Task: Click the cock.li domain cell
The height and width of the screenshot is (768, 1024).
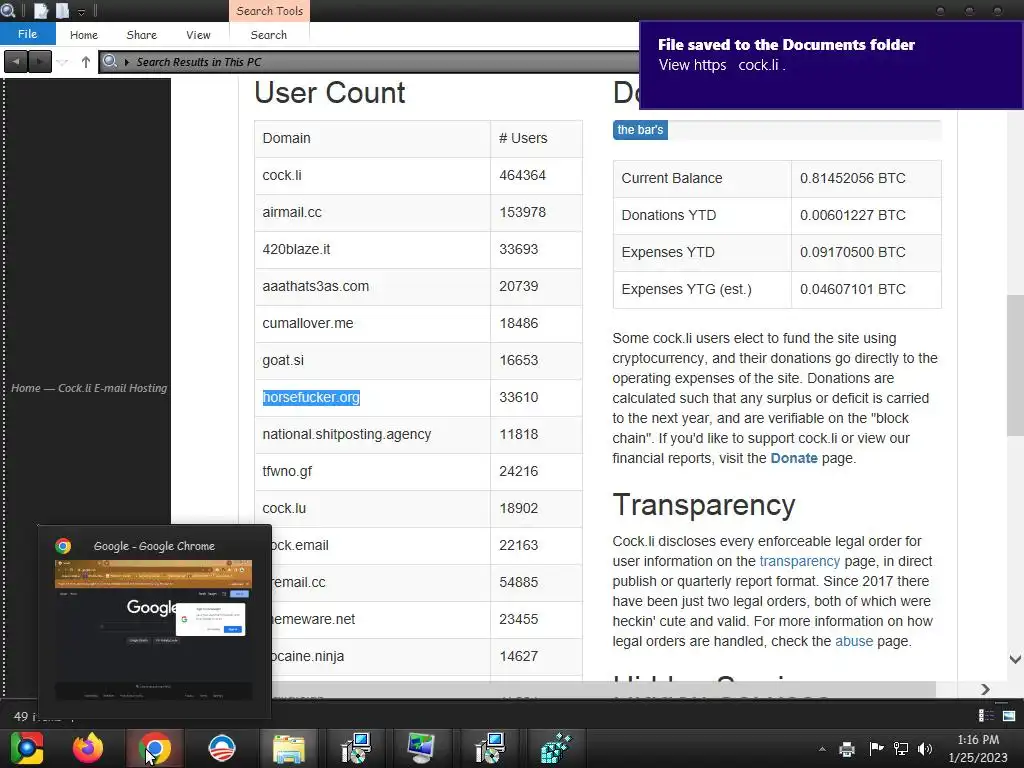Action: coord(372,176)
